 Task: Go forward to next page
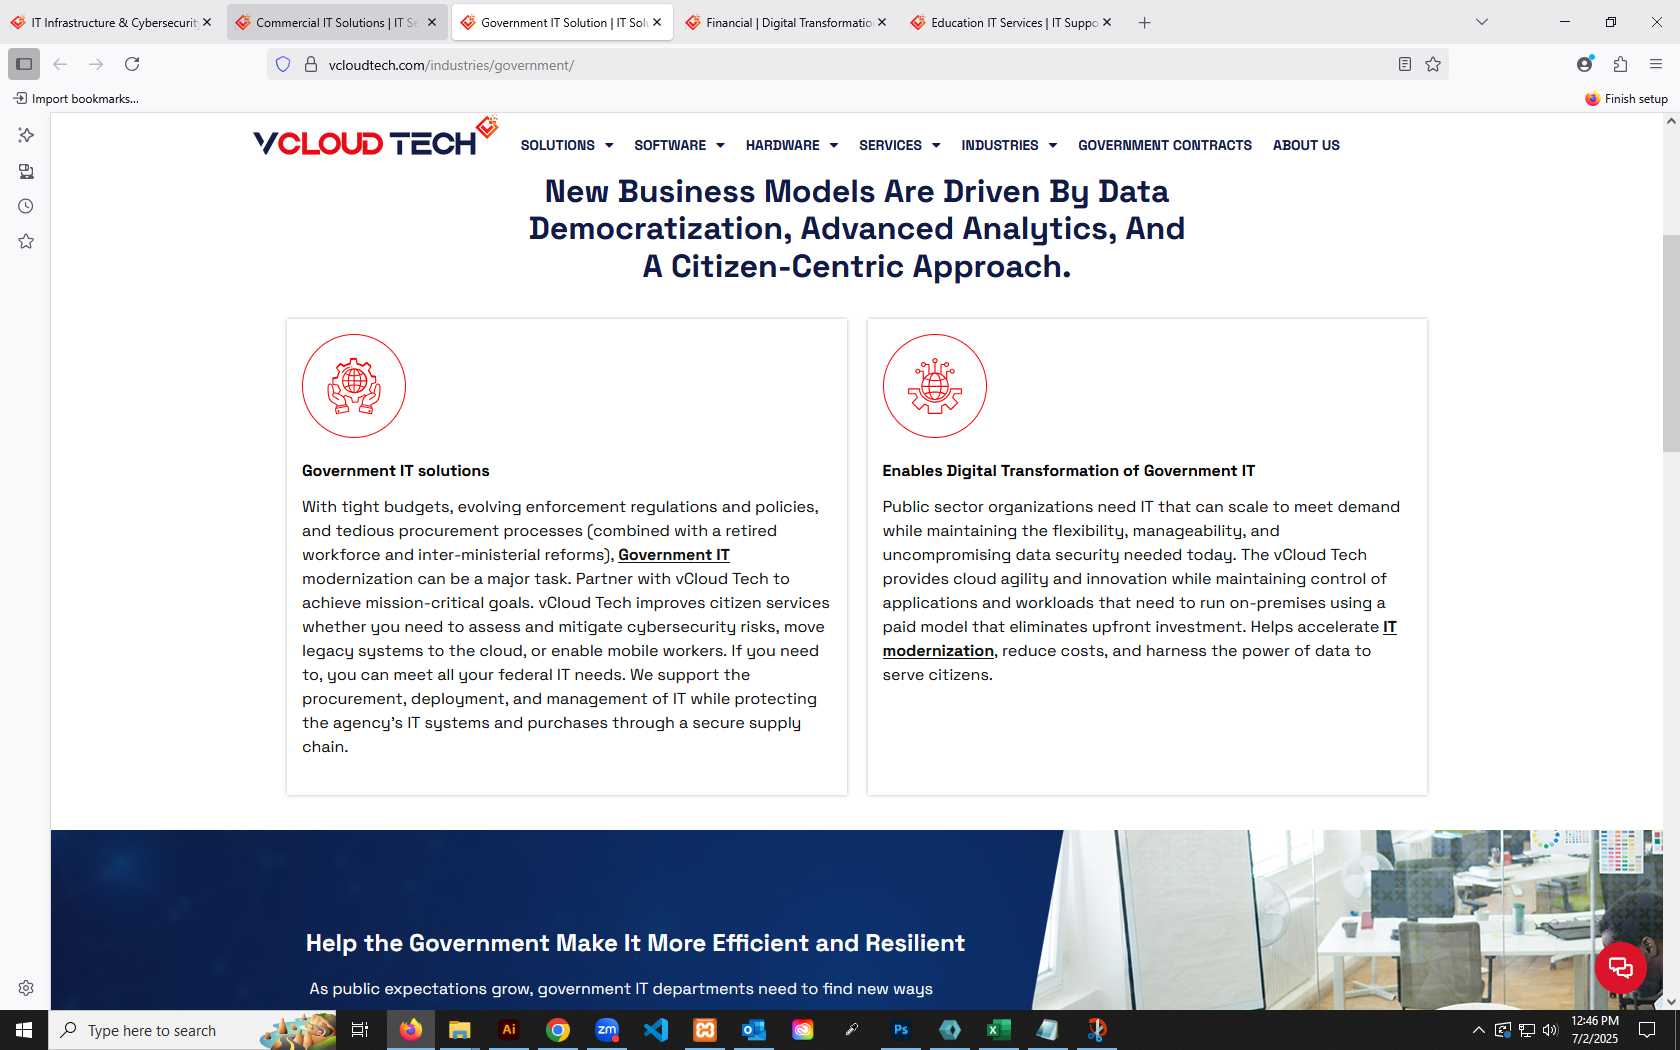pos(96,64)
